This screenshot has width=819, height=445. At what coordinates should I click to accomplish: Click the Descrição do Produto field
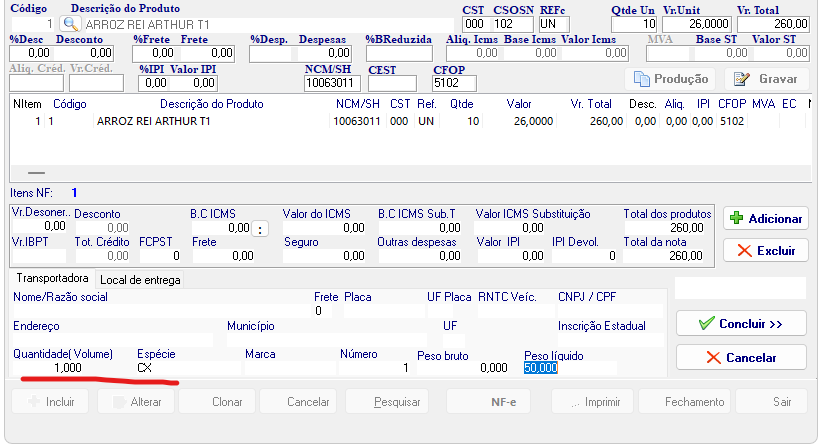click(268, 25)
